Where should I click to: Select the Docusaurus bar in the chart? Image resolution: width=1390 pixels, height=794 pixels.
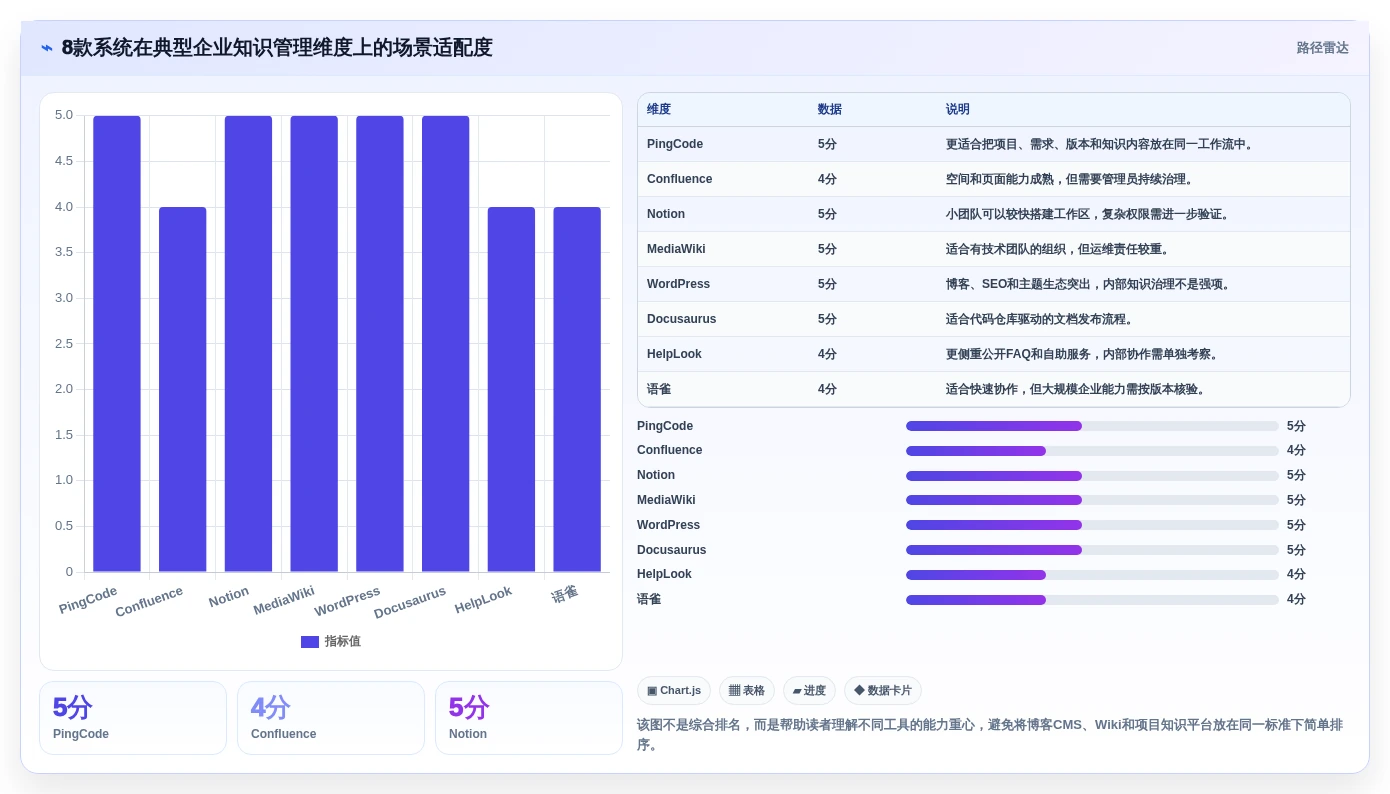(446, 344)
